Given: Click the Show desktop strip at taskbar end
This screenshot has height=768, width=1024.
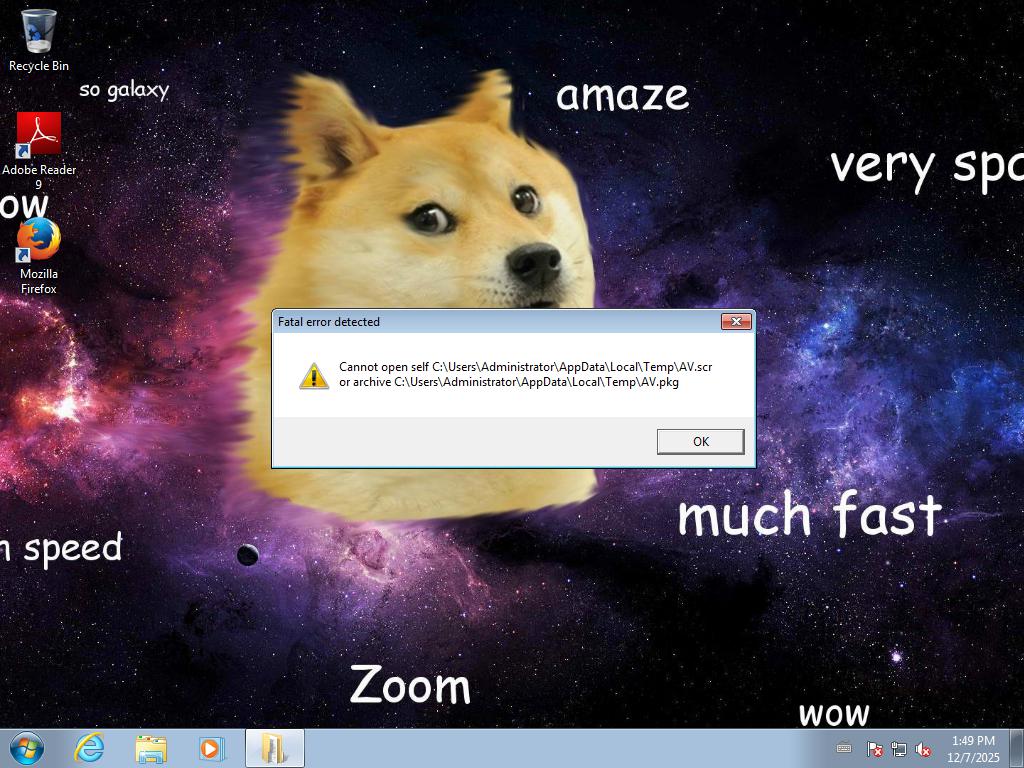Looking at the screenshot, I should pos(1017,748).
